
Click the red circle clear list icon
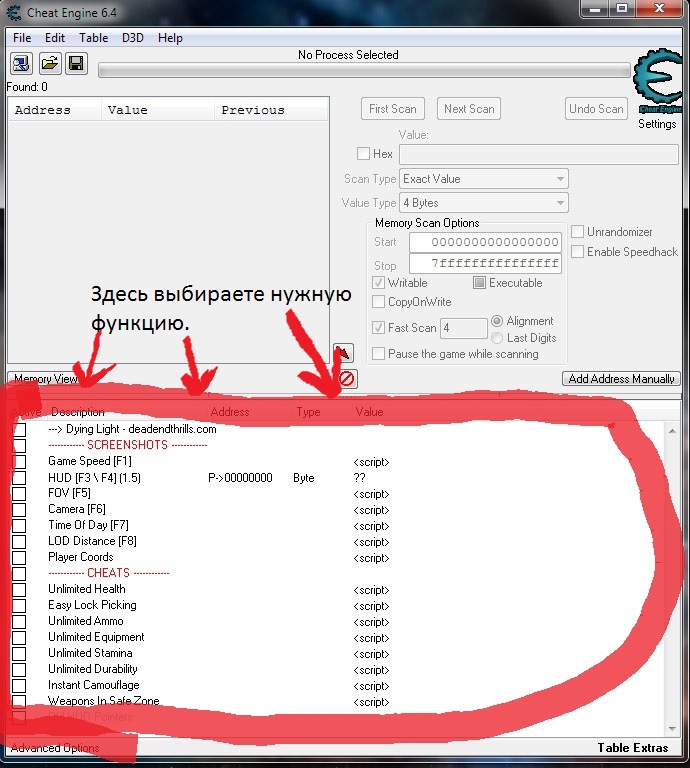point(347,379)
